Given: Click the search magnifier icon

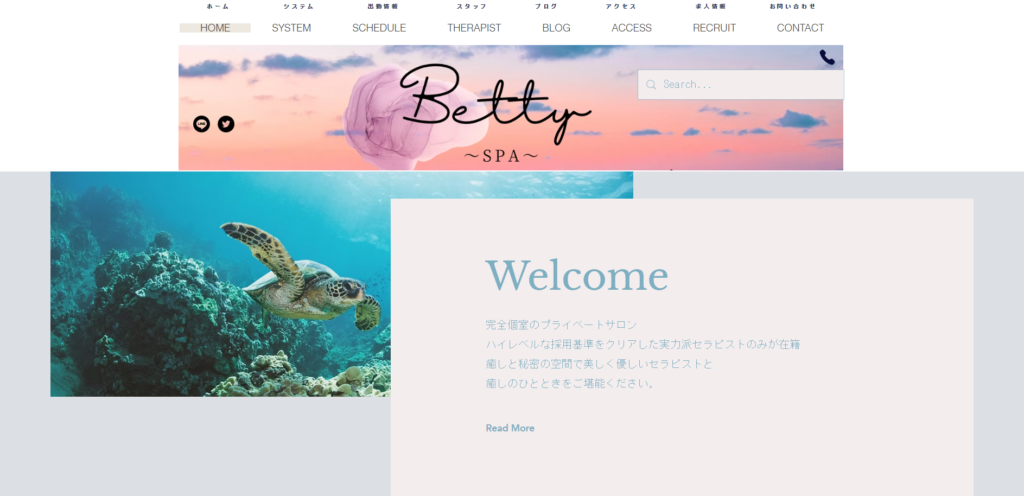Looking at the screenshot, I should coord(651,85).
